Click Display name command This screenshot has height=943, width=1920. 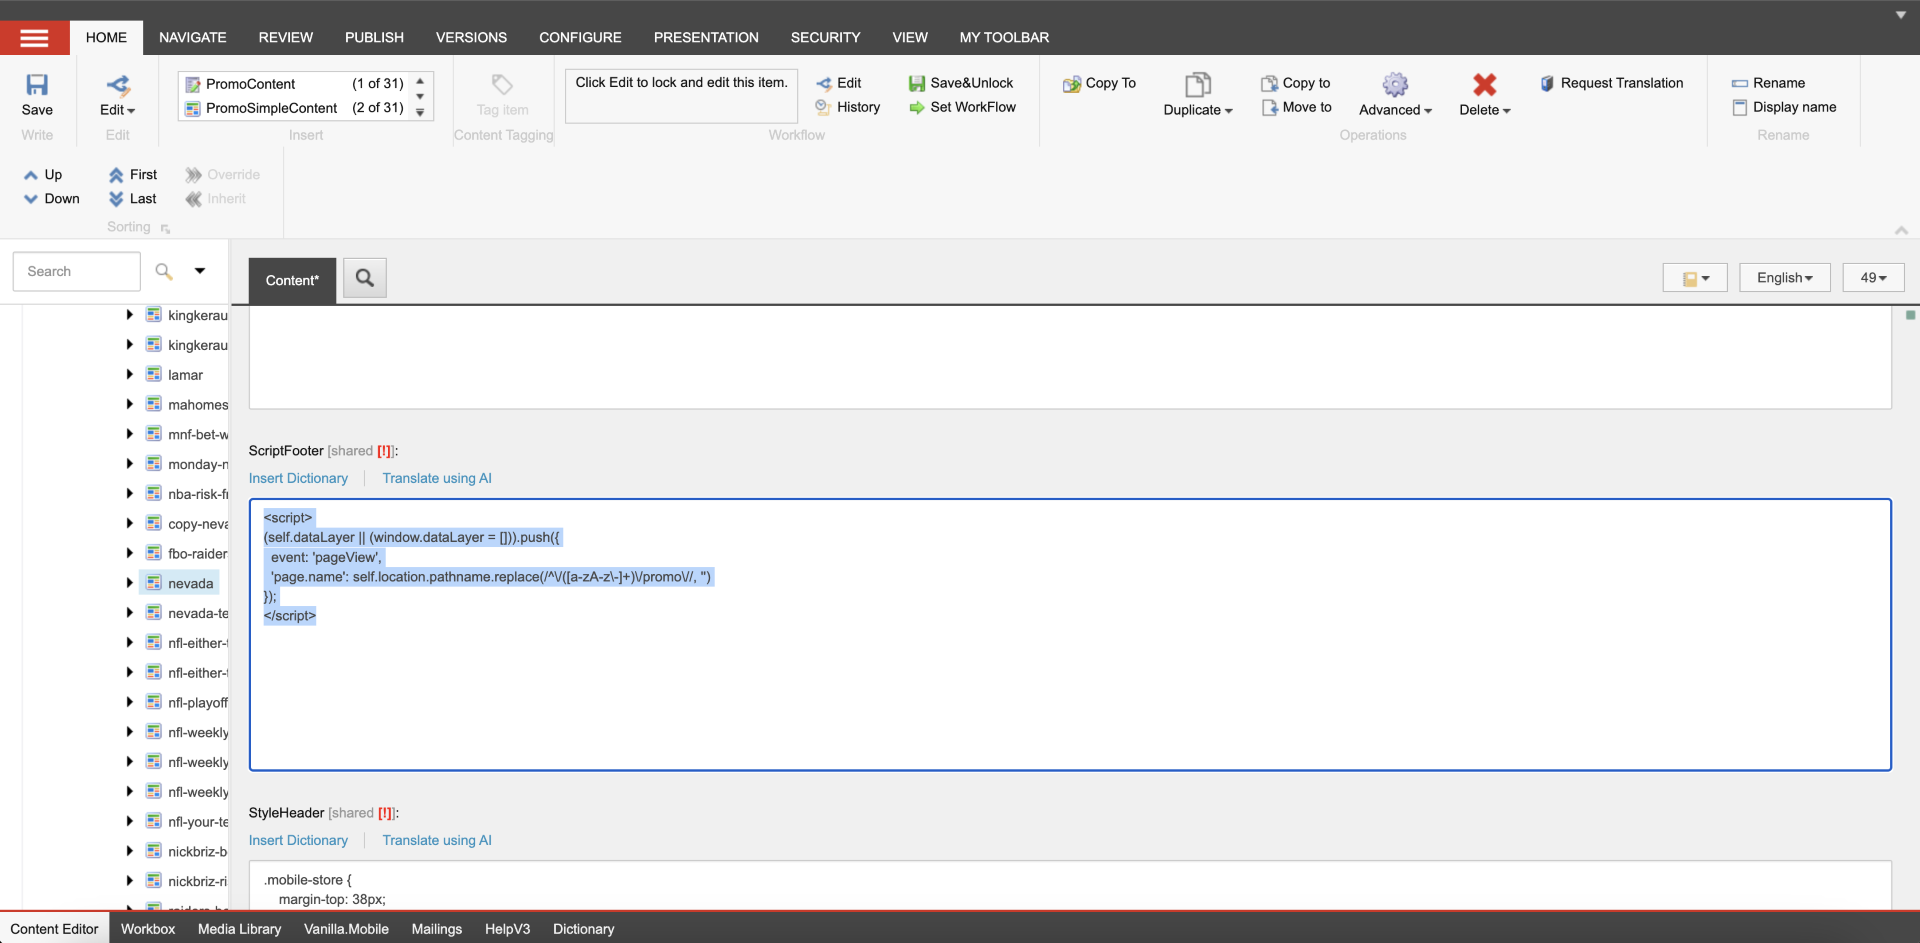point(1784,107)
